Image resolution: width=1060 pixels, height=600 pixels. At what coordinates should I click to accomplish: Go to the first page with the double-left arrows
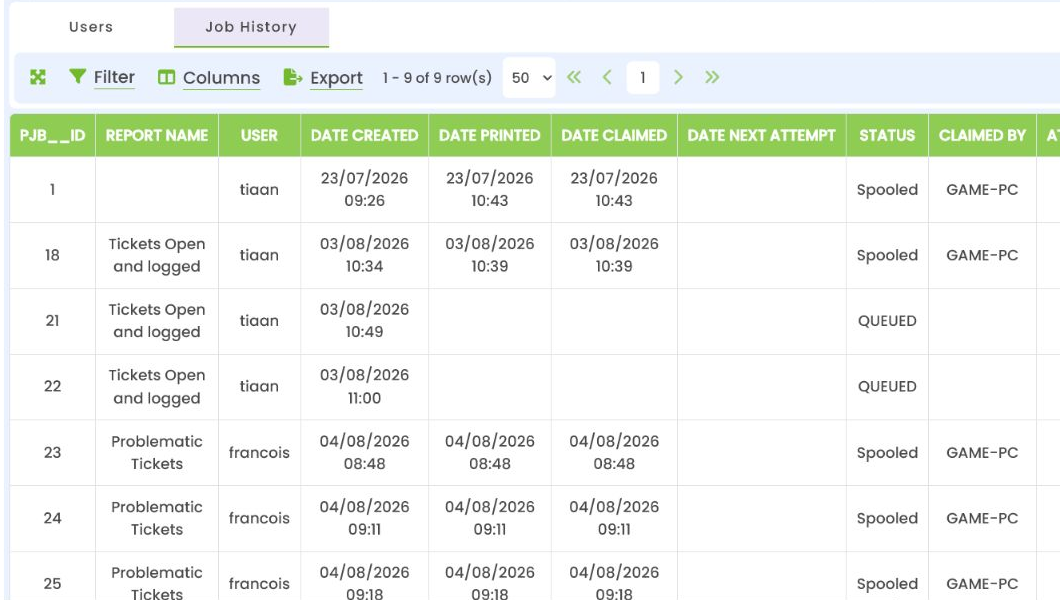(574, 77)
